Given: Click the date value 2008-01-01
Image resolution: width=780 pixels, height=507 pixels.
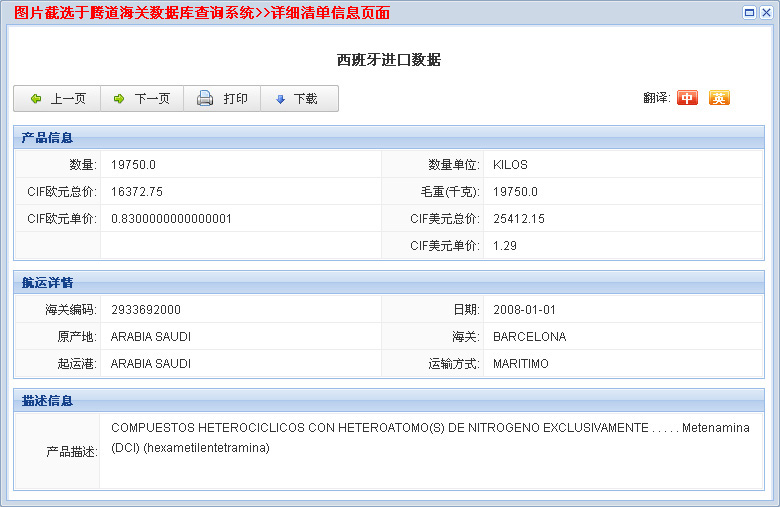Looking at the screenshot, I should pyautogui.click(x=523, y=310).
